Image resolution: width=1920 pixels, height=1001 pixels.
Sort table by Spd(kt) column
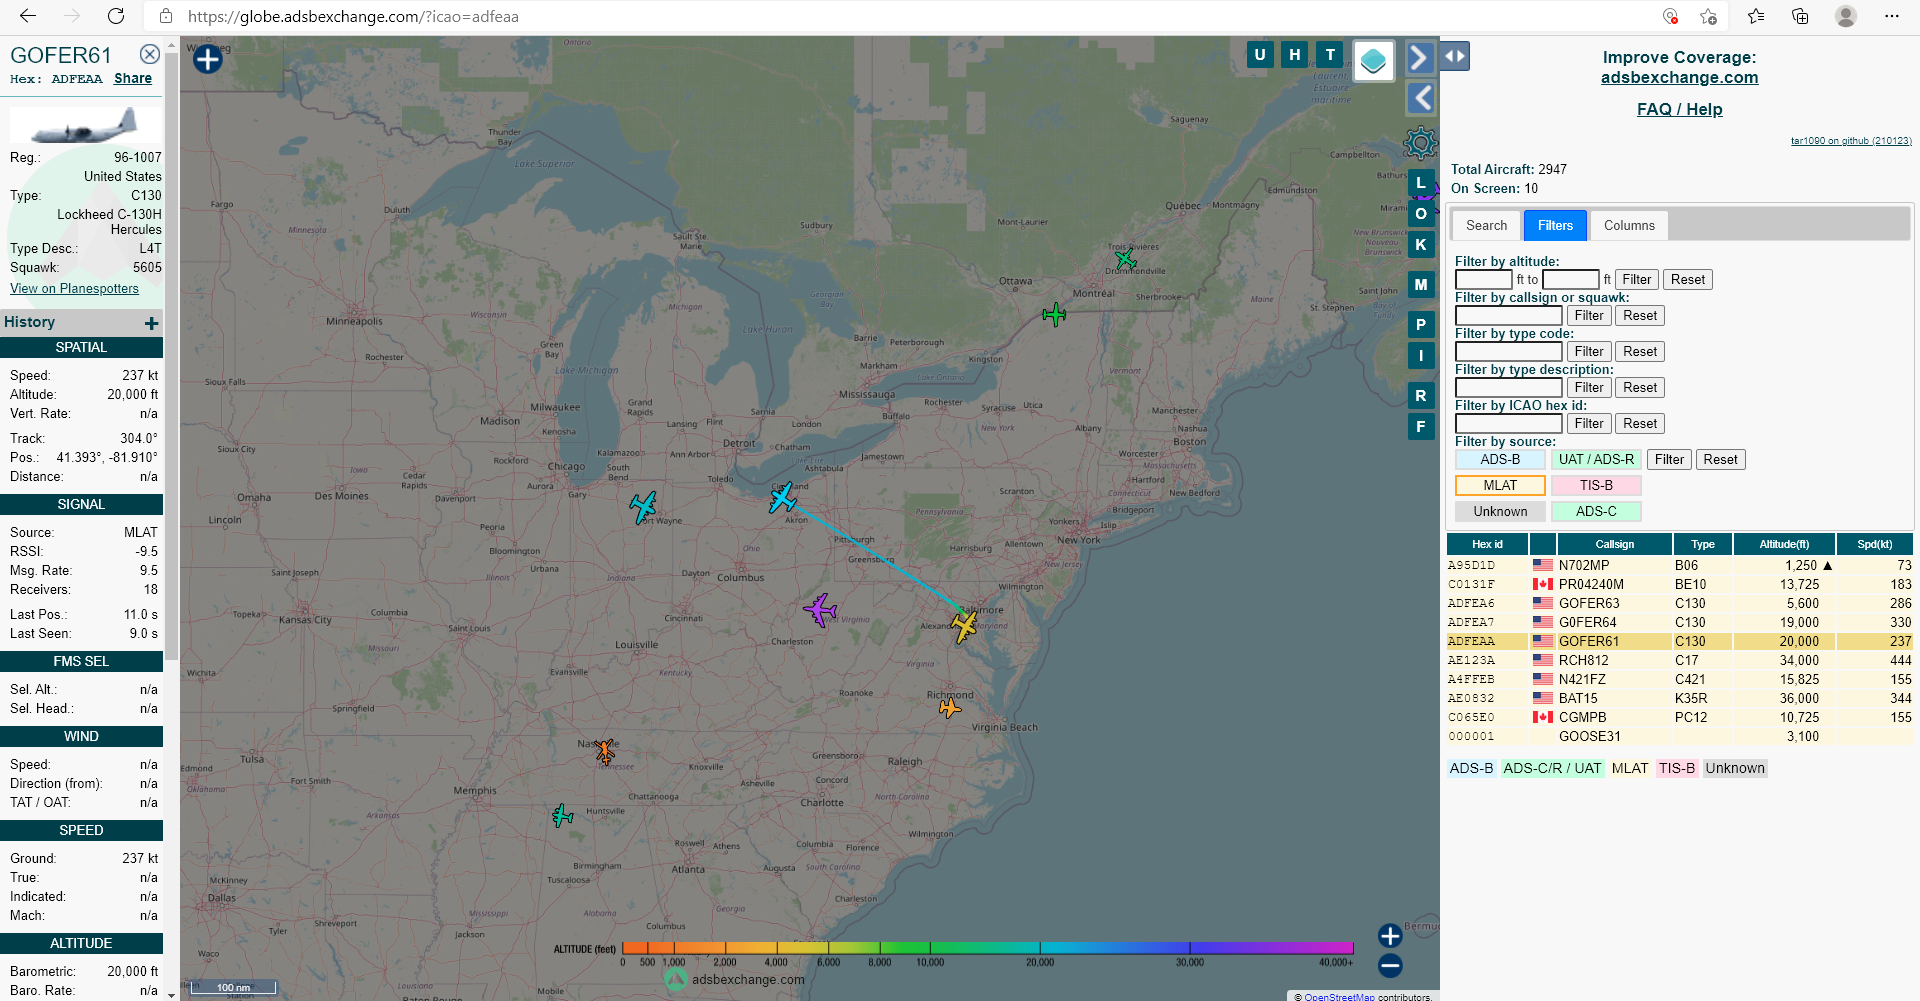click(x=1874, y=544)
